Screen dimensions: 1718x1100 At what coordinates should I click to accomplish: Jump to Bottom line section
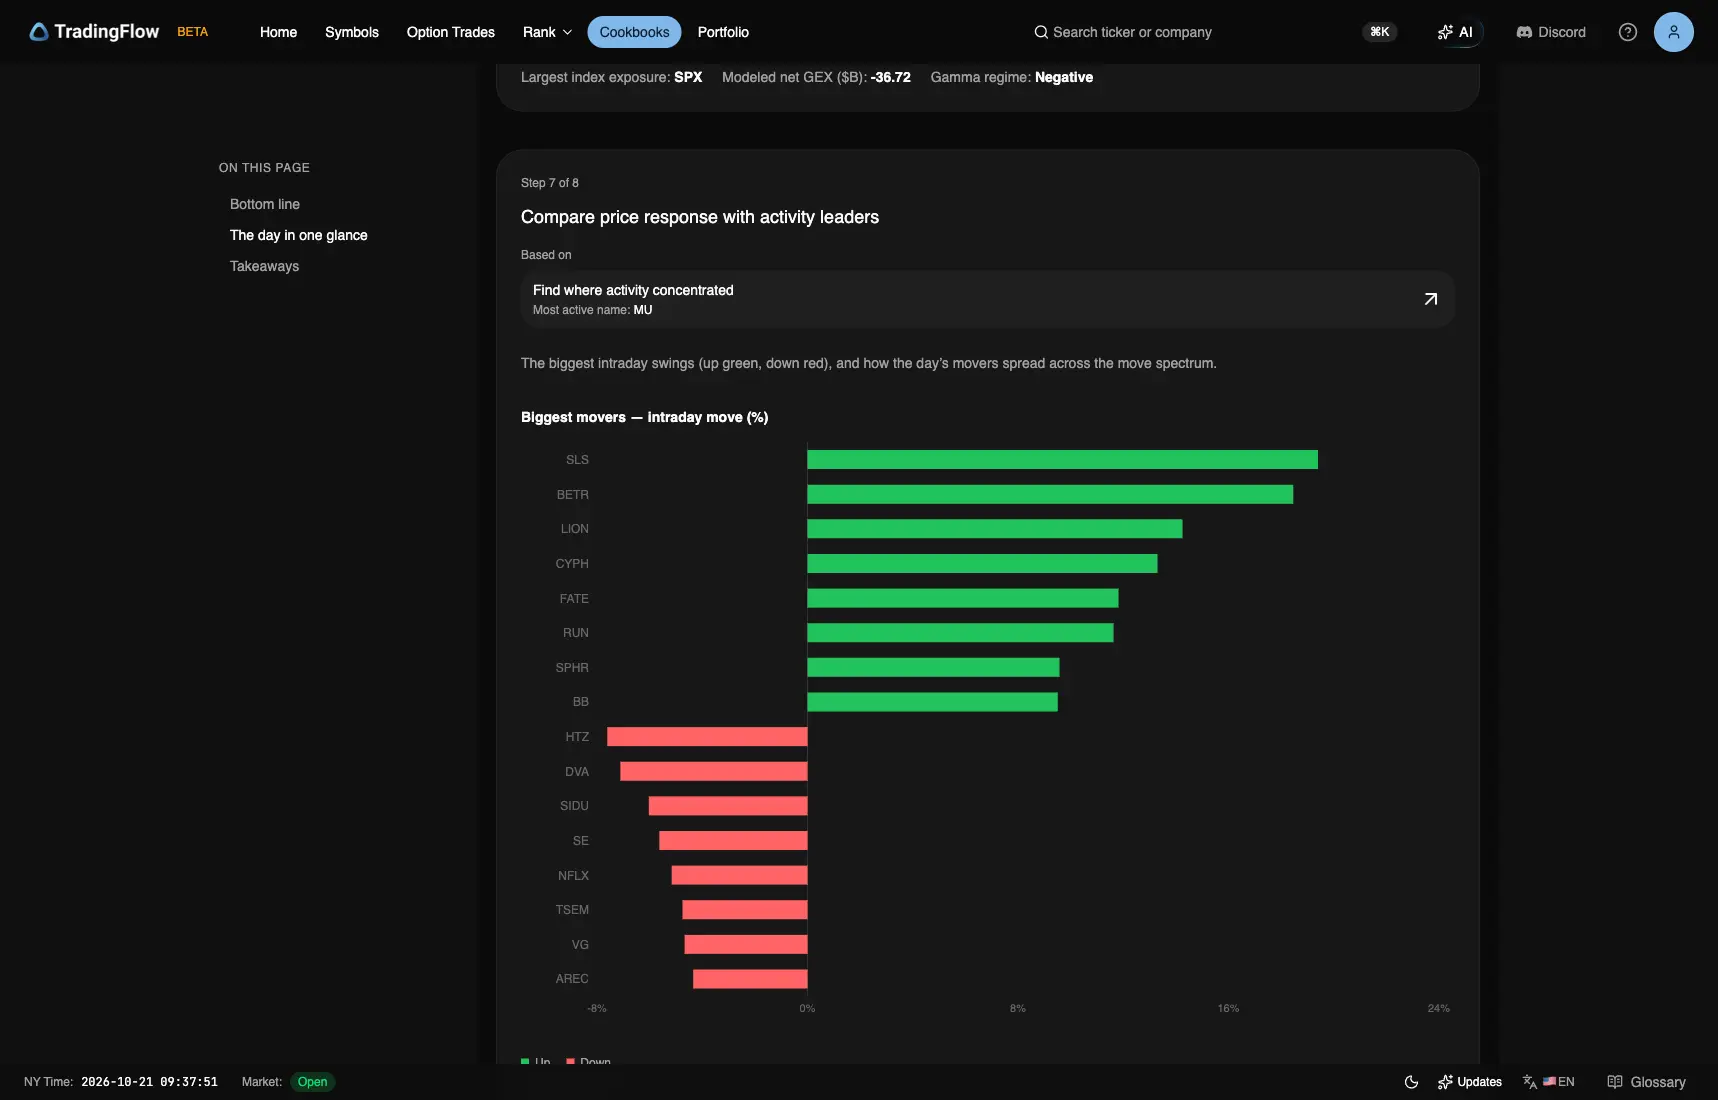pos(265,204)
